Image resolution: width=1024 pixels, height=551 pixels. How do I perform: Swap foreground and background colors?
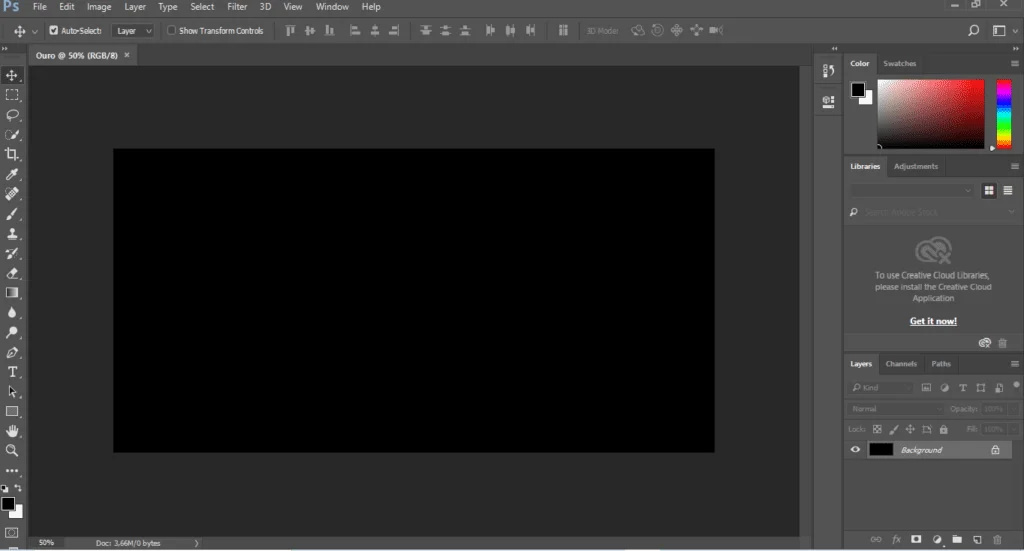point(18,488)
